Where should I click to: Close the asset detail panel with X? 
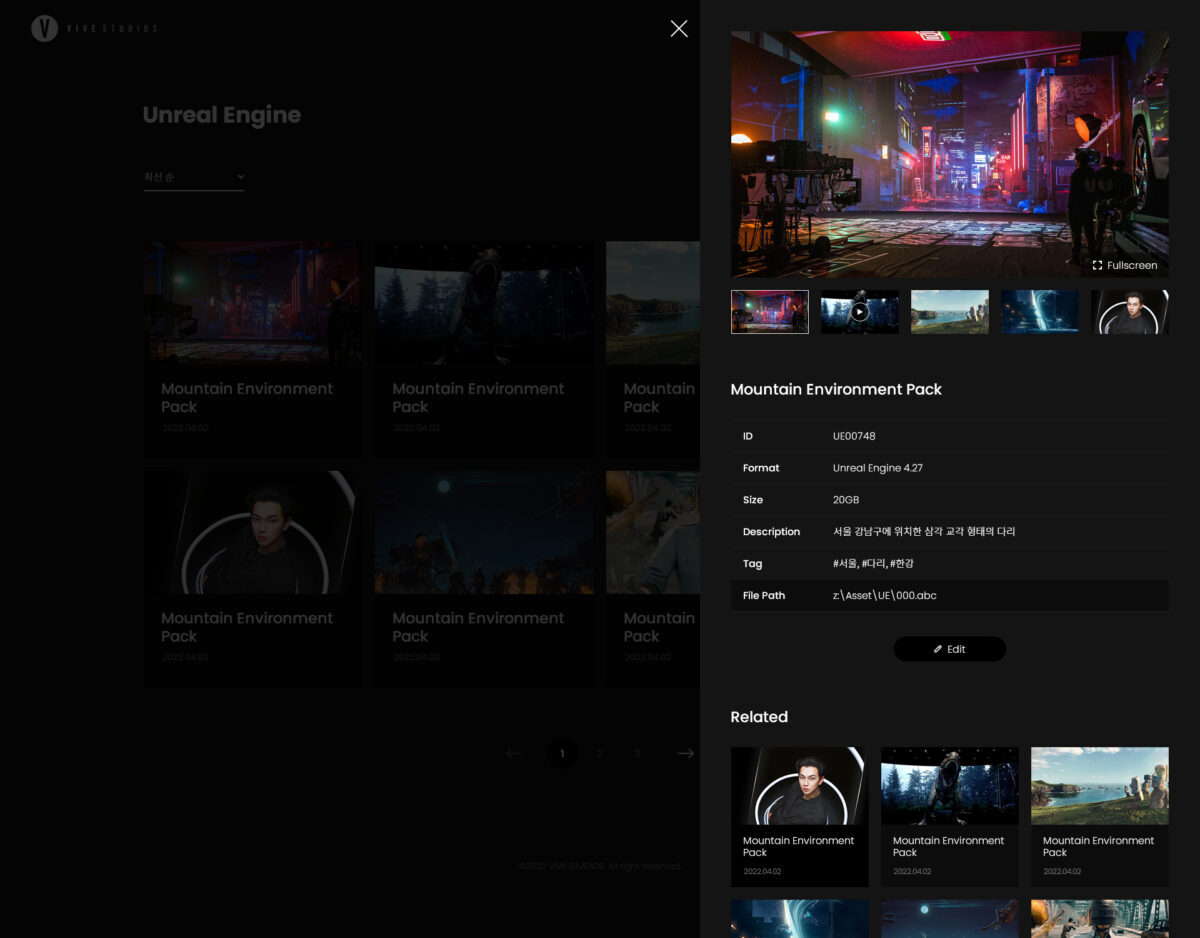[x=679, y=29]
